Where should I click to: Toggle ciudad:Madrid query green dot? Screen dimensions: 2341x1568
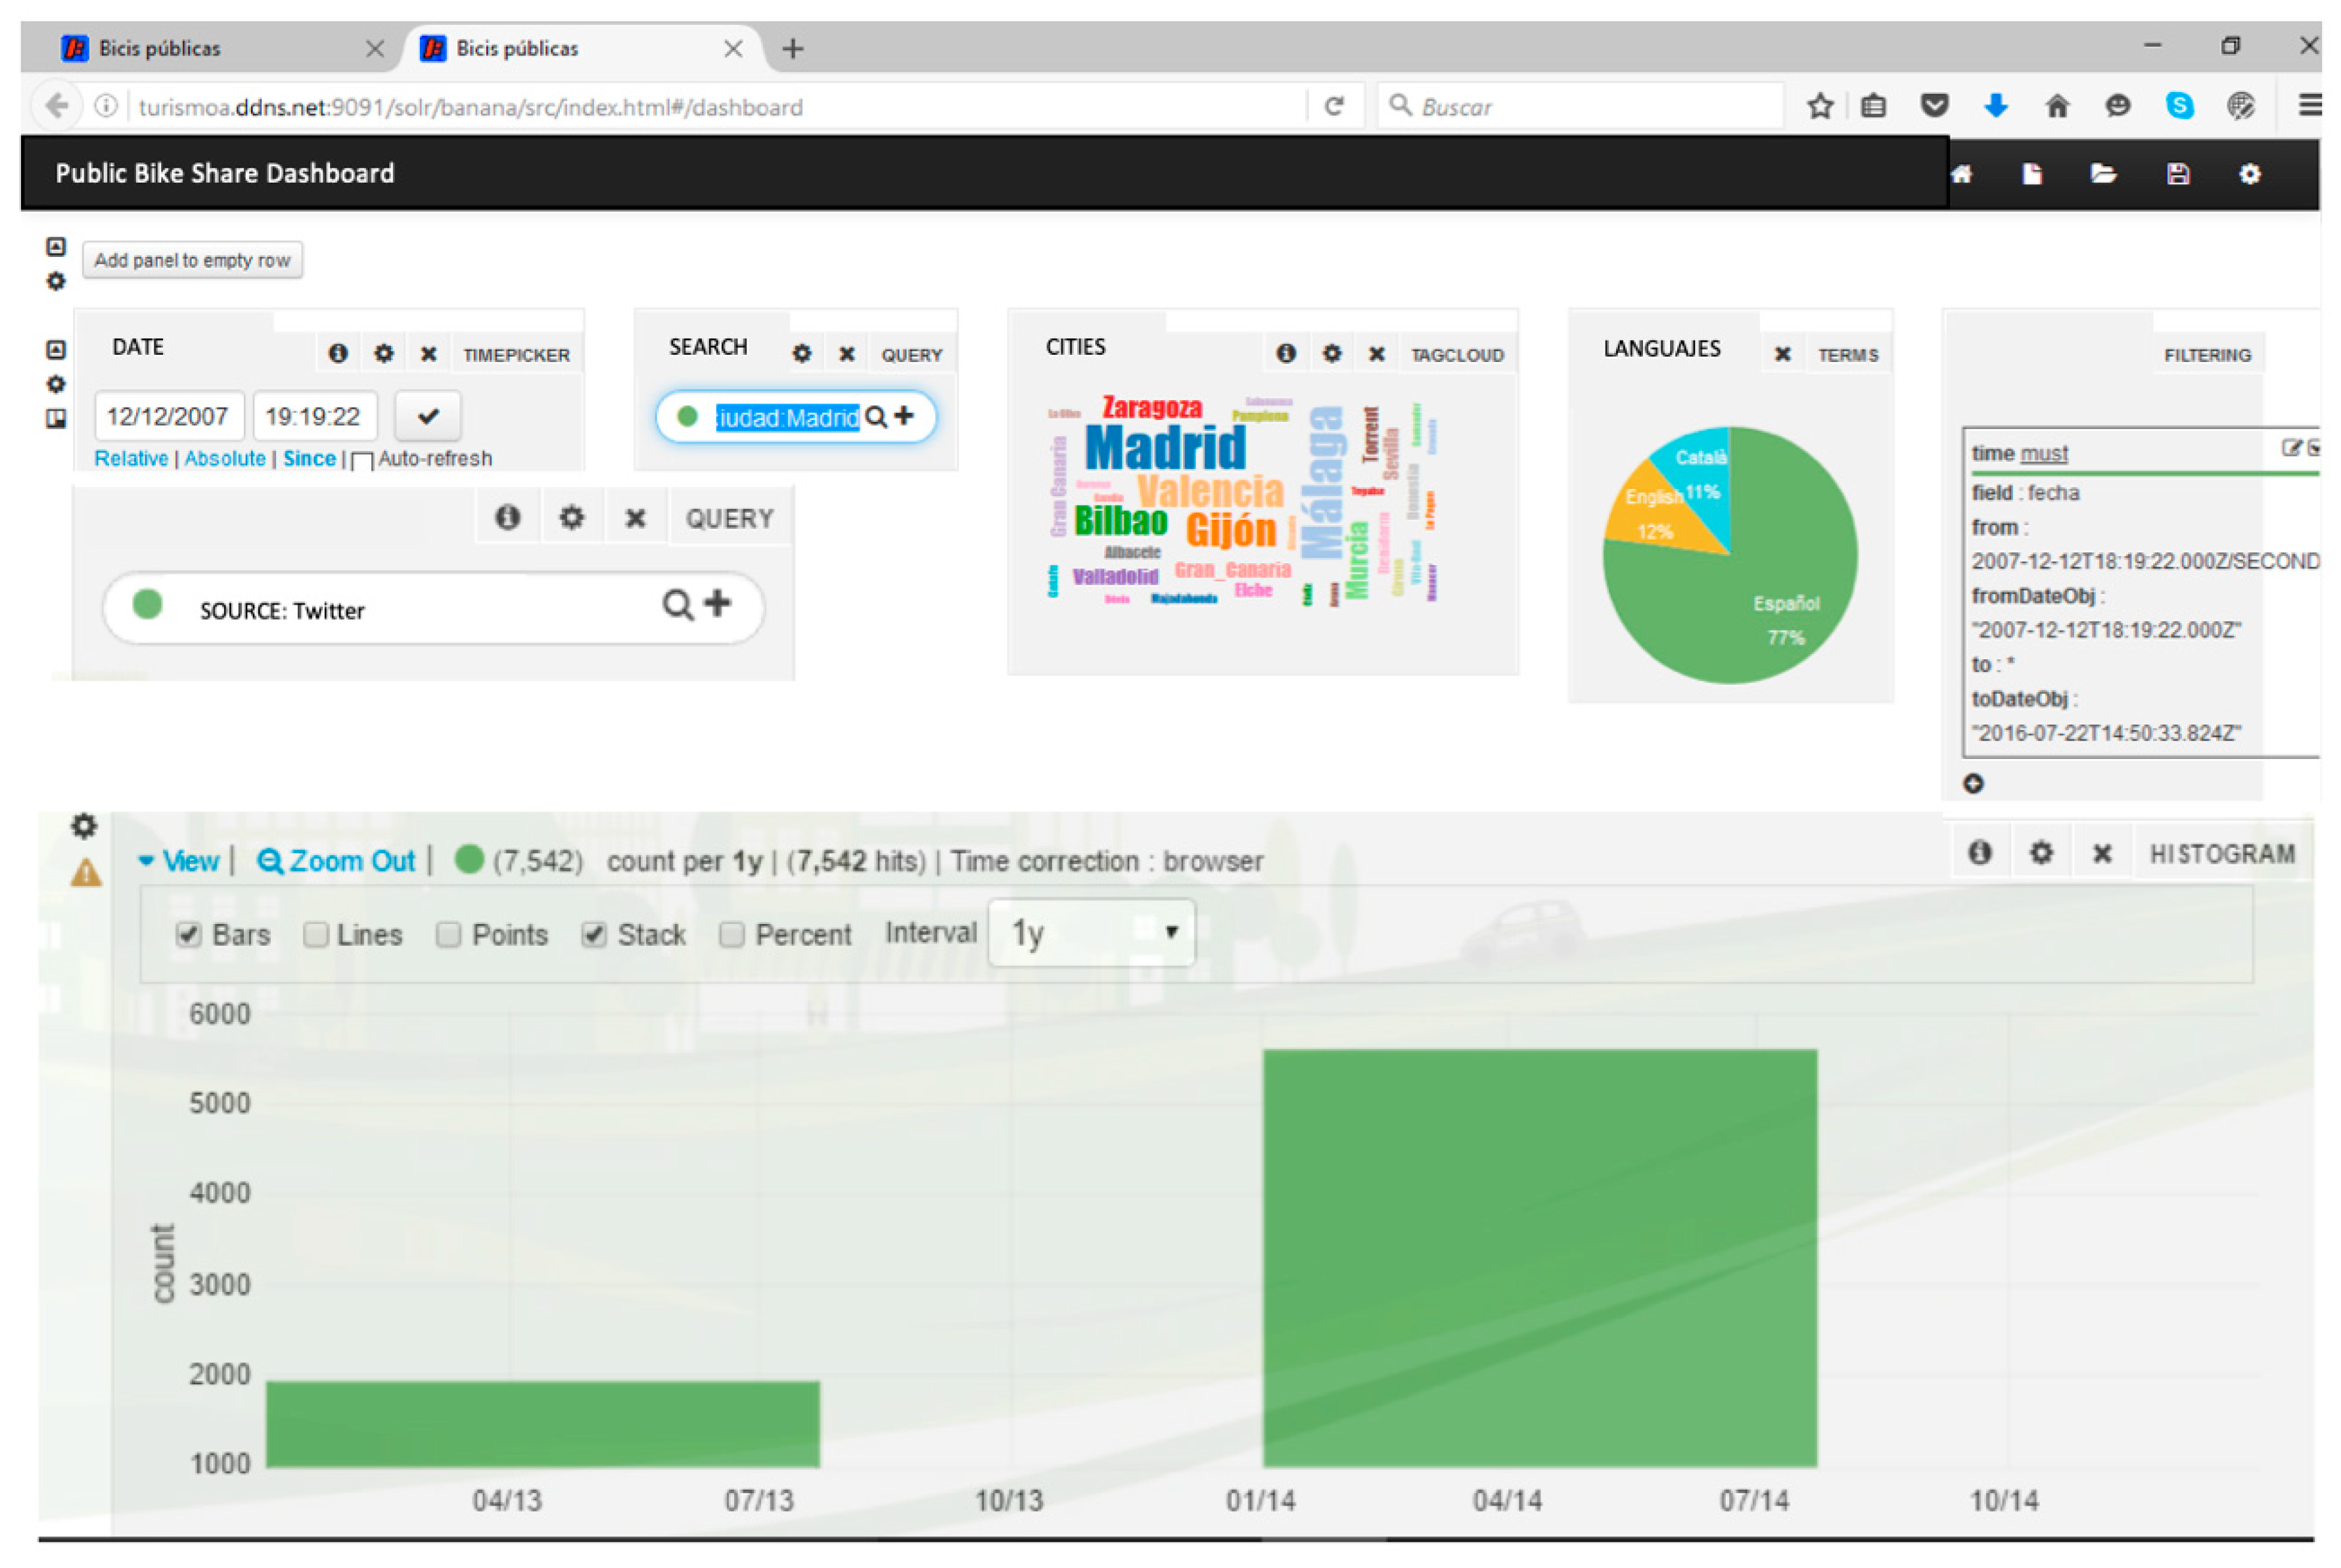click(687, 416)
